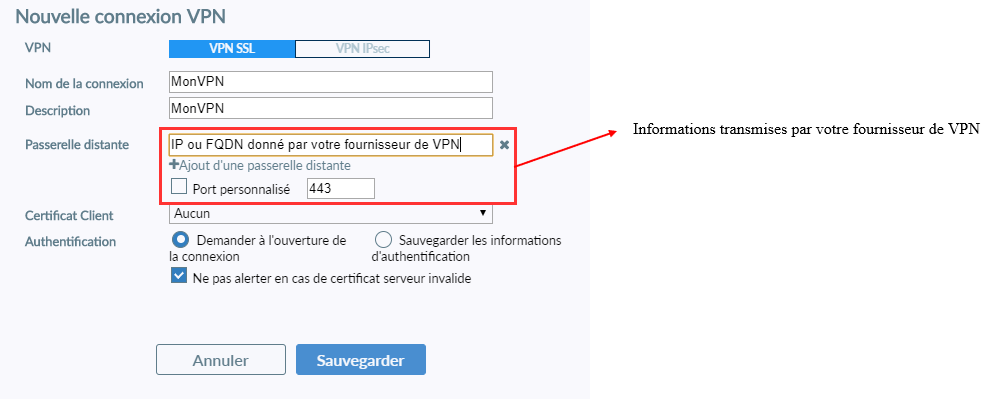Click the Authentification label

click(x=70, y=242)
